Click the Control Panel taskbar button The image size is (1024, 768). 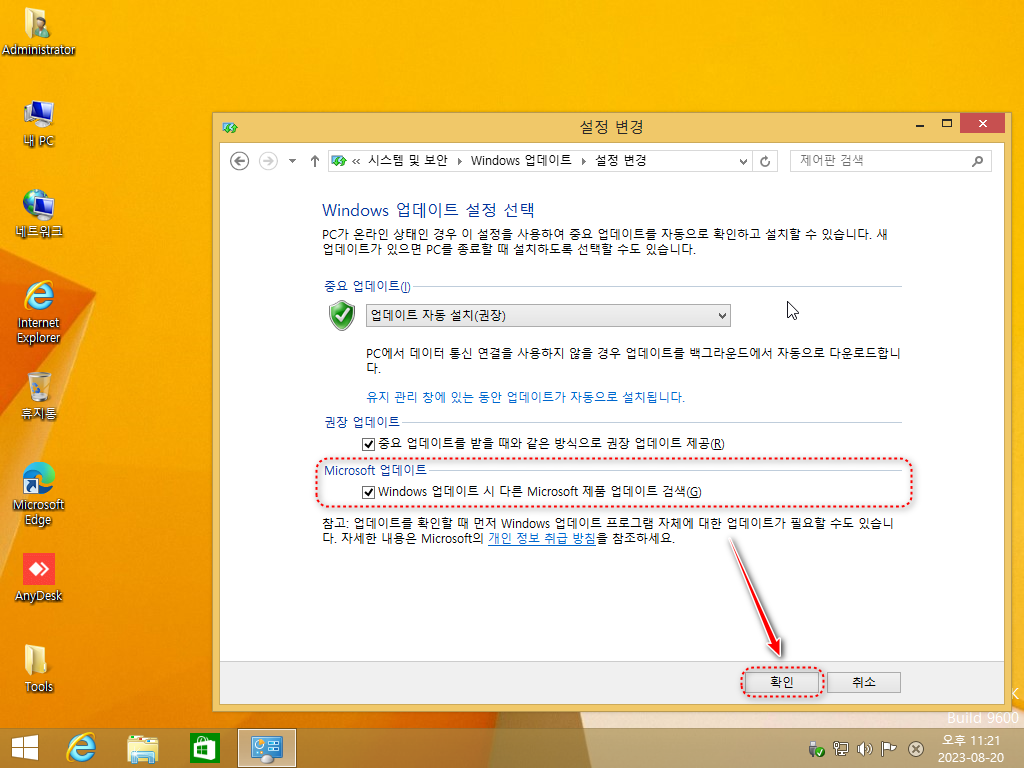(266, 748)
